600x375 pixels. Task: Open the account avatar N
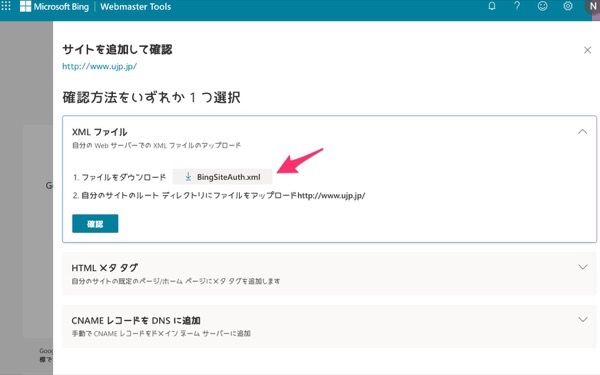point(592,7)
